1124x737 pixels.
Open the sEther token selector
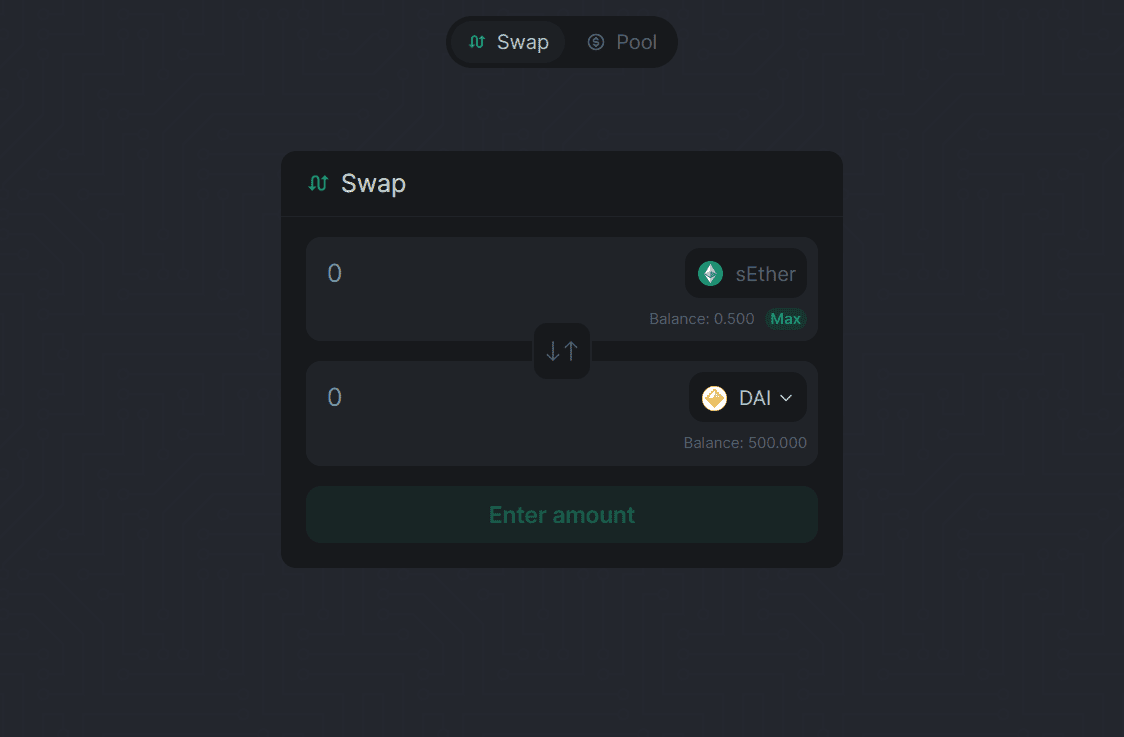[x=745, y=273]
